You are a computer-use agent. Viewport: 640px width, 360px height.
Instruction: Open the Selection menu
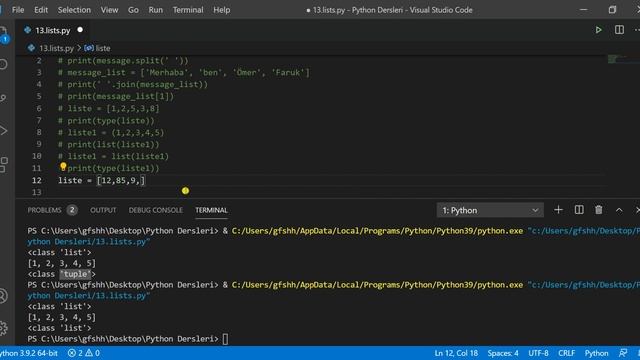pos(74,10)
